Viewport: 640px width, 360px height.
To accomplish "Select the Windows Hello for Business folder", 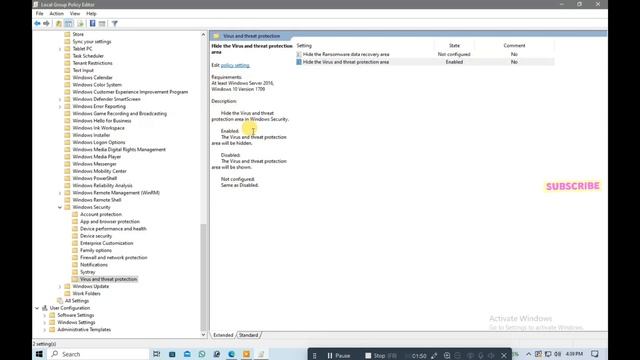I will pos(102,121).
